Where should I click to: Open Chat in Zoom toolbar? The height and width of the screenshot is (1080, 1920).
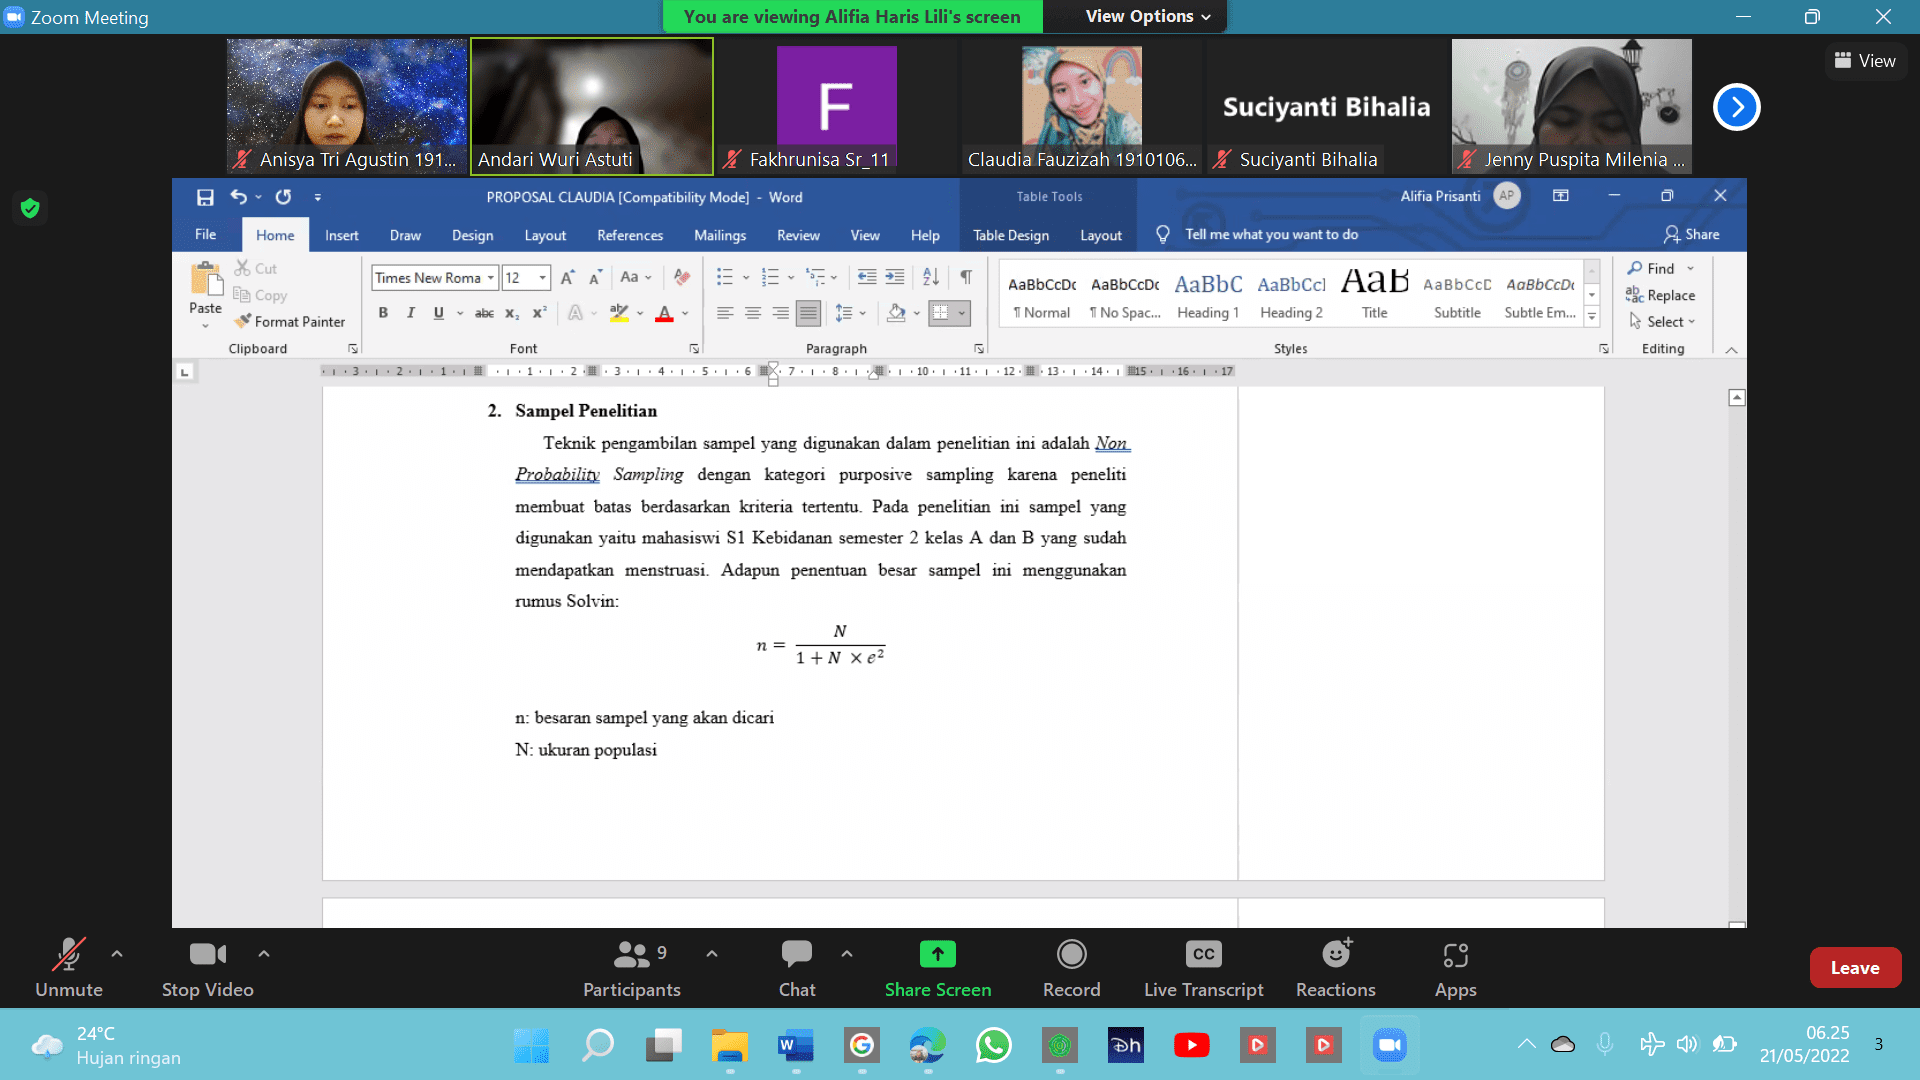[797, 968]
